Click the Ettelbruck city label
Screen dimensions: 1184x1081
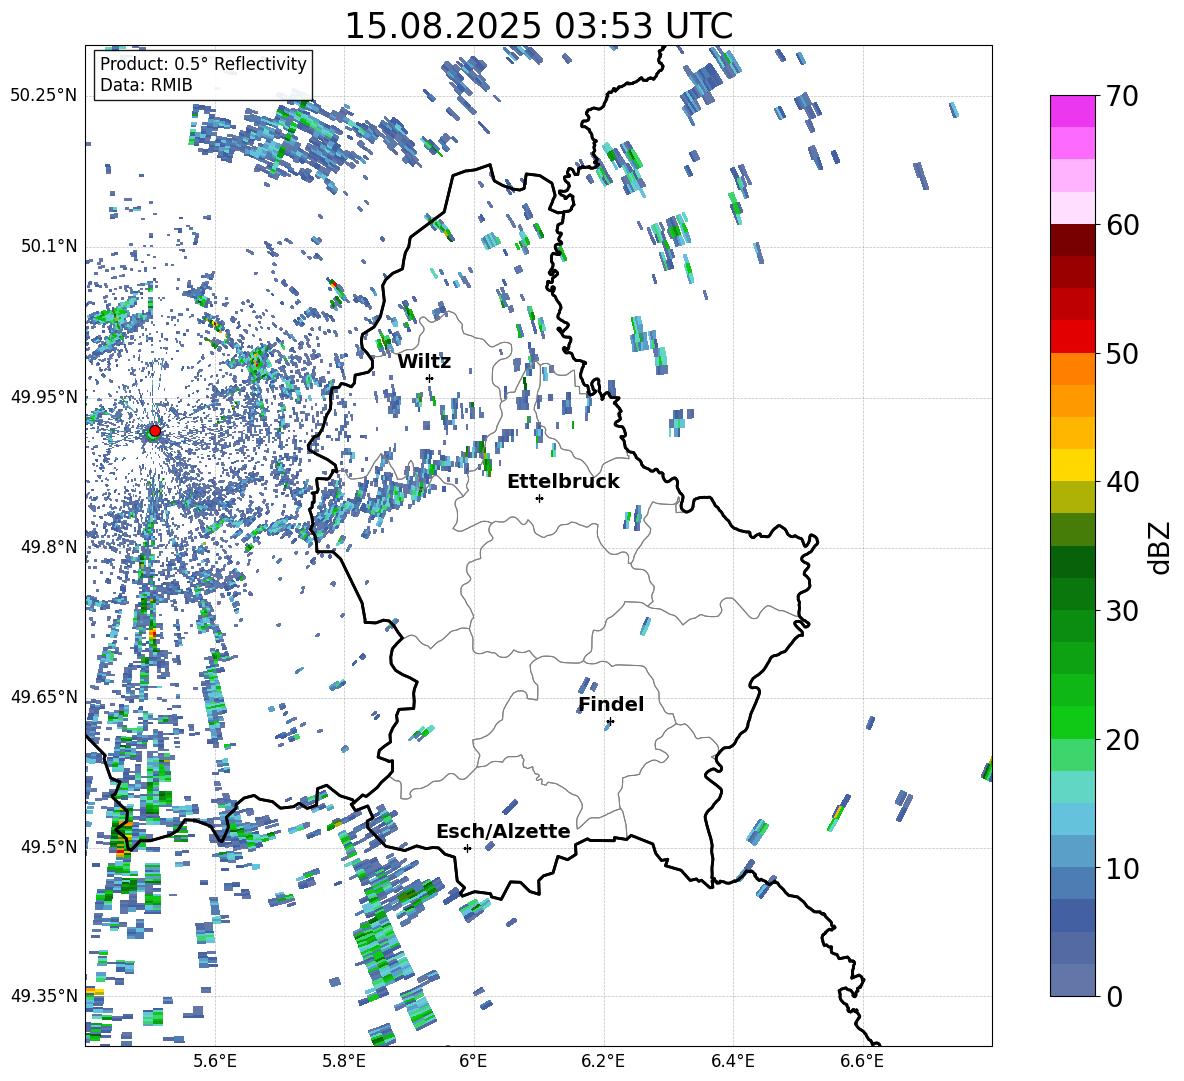(x=563, y=482)
